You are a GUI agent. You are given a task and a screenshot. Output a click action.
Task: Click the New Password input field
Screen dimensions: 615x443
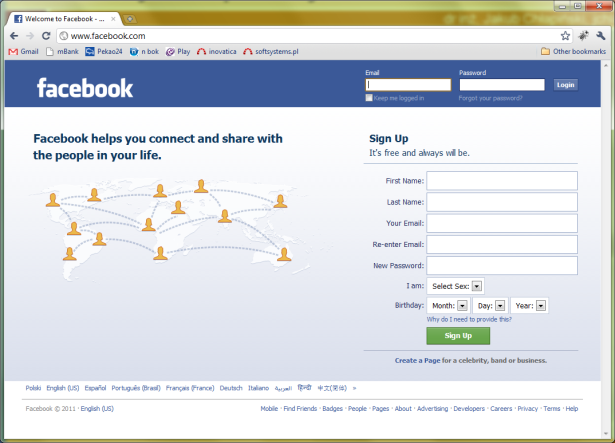(502, 266)
